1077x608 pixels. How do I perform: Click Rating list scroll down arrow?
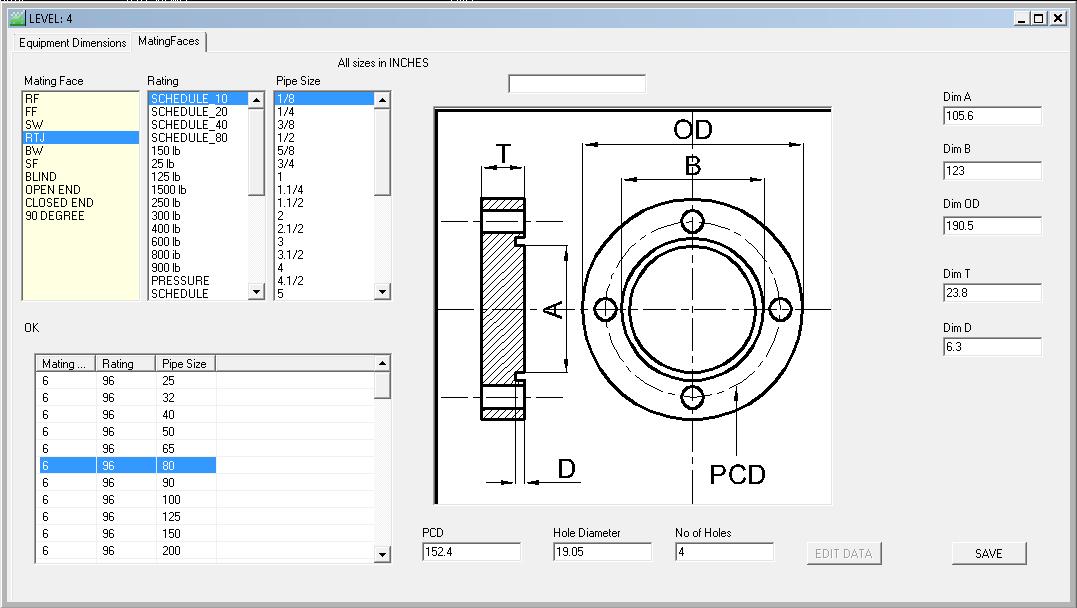coord(256,292)
